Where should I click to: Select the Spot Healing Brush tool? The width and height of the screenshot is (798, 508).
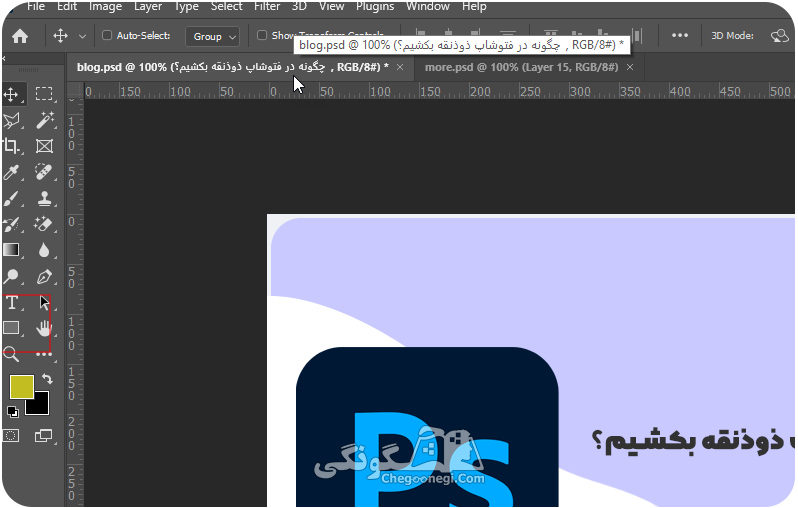point(44,172)
